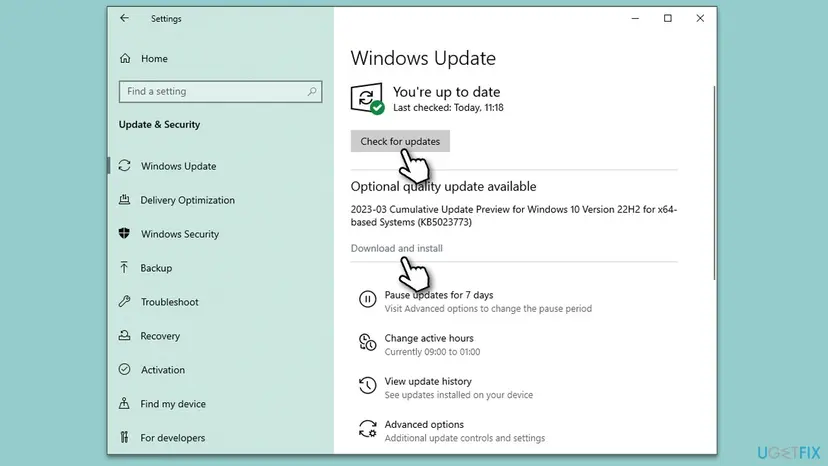Go to Settings Home
828x466 pixels.
154,59
